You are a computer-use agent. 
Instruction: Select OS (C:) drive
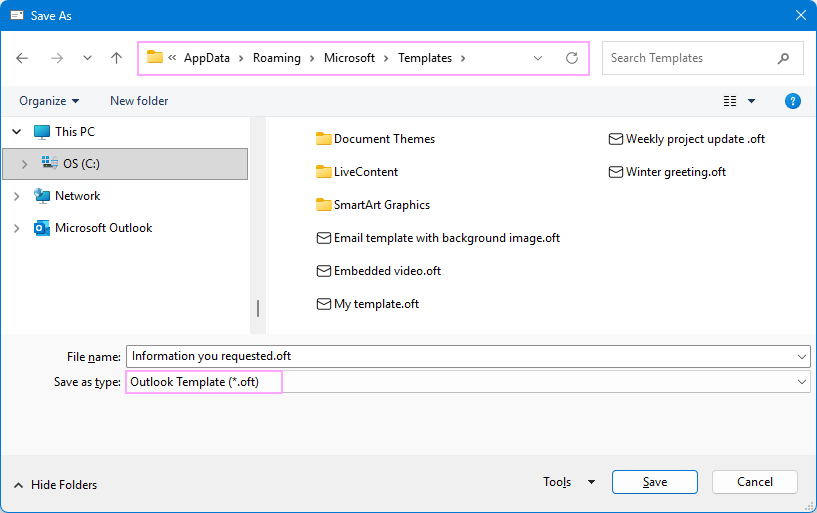125,164
